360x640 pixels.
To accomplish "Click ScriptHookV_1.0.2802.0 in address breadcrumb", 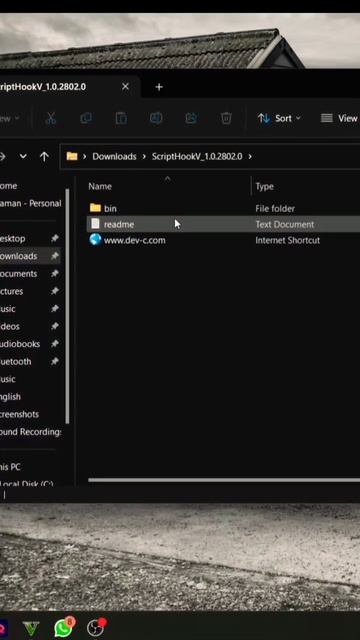I will [x=197, y=156].
